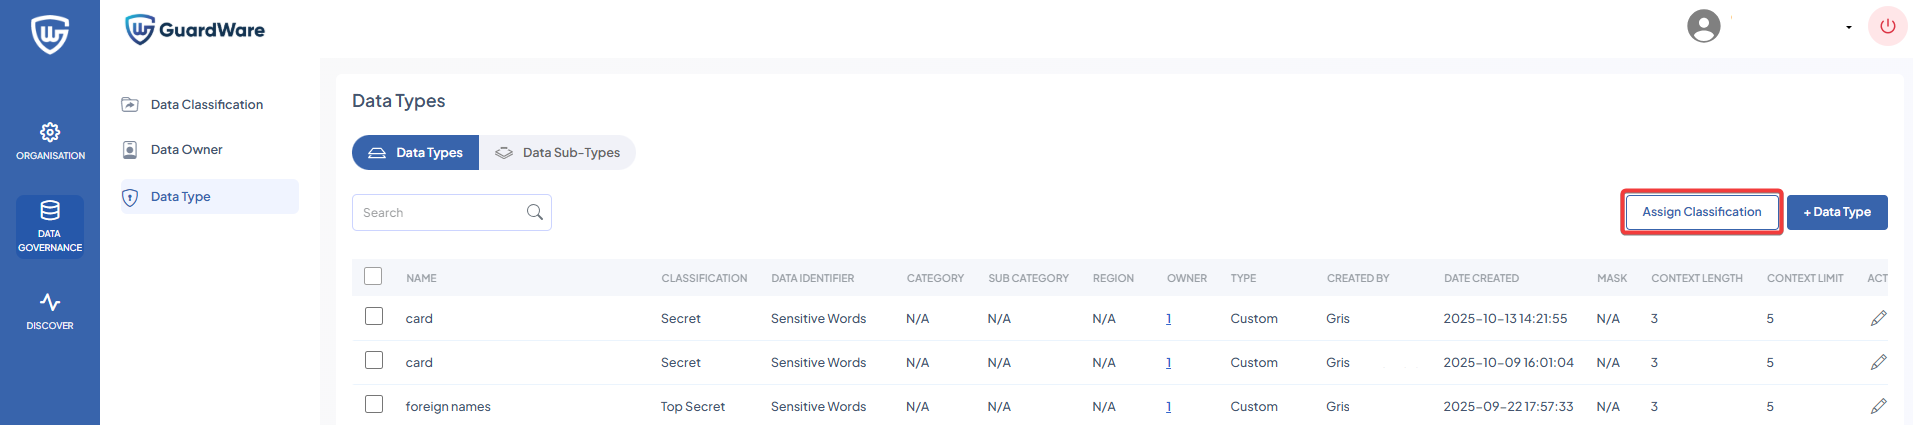Click the GuardWare logo in header
Screen dimensions: 1913x425
click(195, 30)
